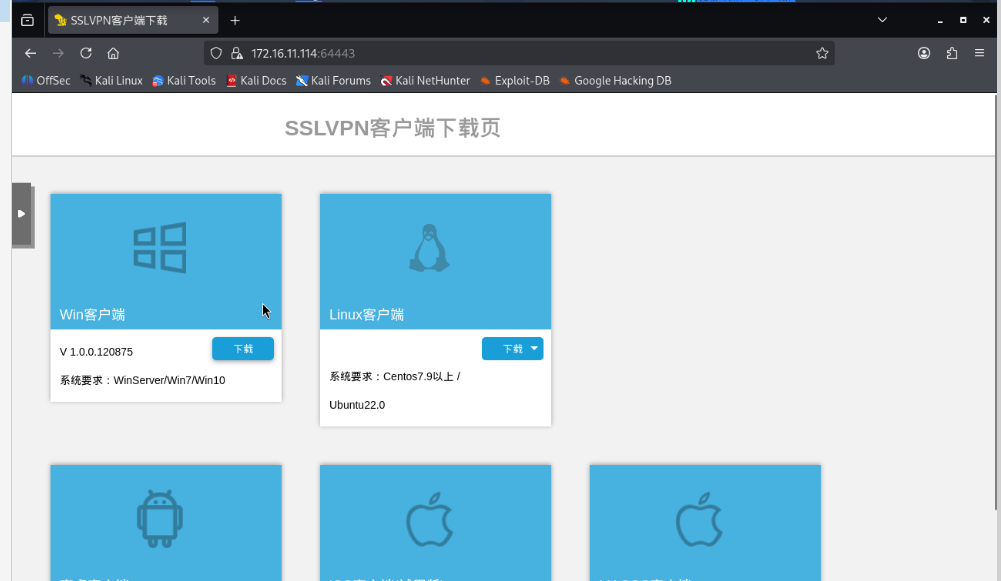List all tabs with the chevron
1001x581 pixels.
(882, 20)
